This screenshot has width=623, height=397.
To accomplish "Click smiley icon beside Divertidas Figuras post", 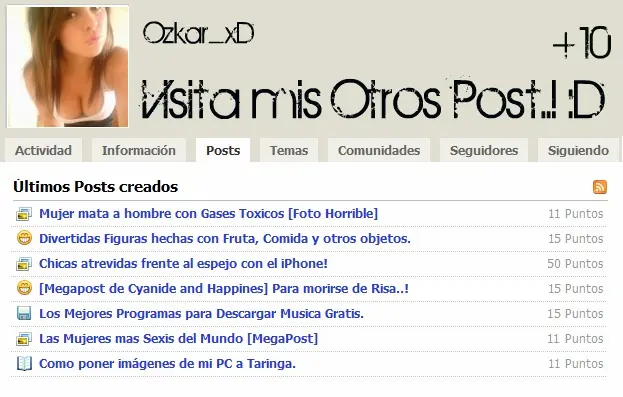I will [24, 238].
